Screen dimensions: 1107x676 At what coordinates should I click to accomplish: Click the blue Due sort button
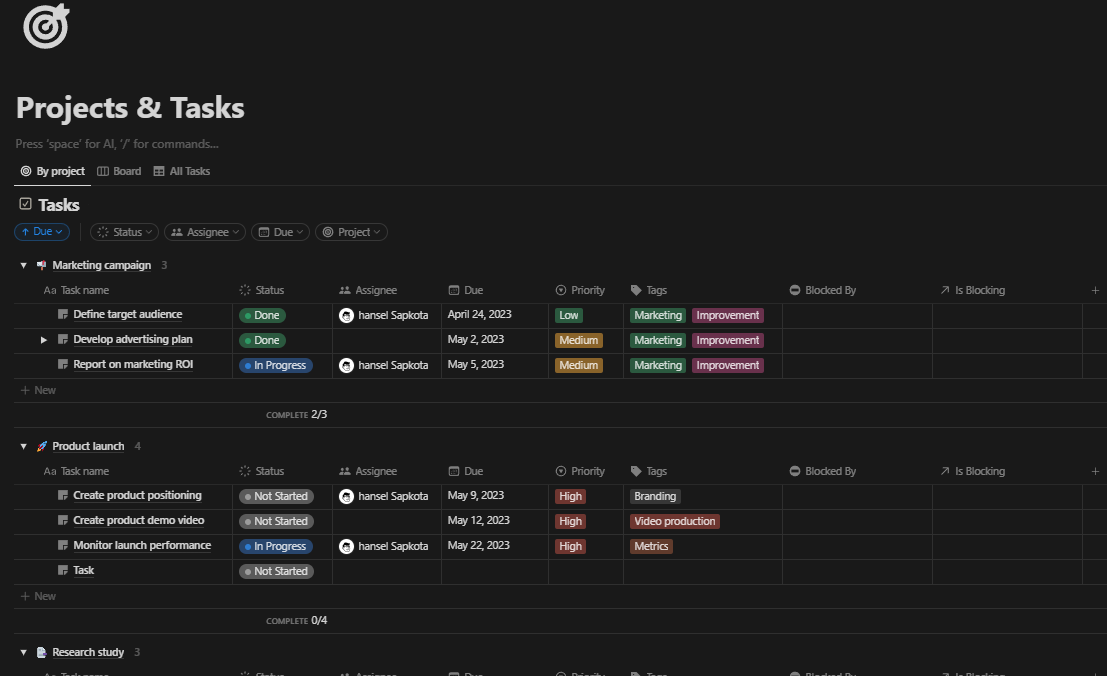(41, 231)
